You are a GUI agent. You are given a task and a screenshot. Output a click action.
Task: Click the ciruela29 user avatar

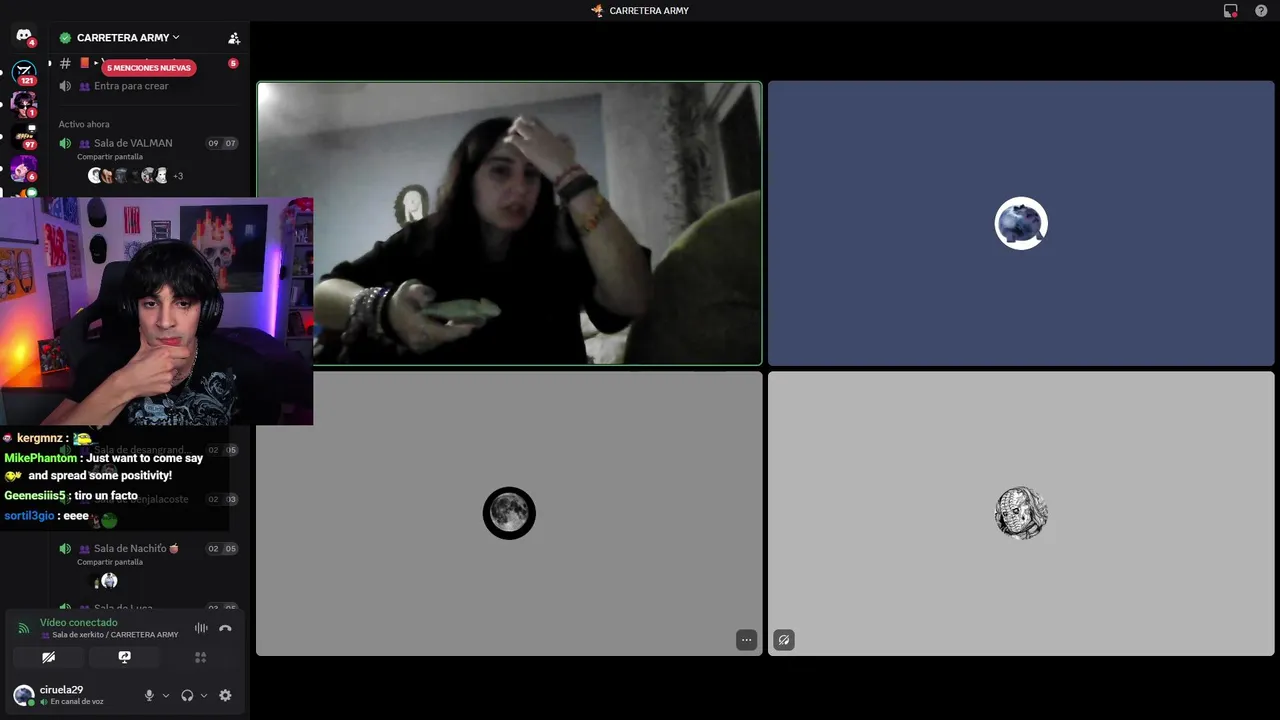24,695
